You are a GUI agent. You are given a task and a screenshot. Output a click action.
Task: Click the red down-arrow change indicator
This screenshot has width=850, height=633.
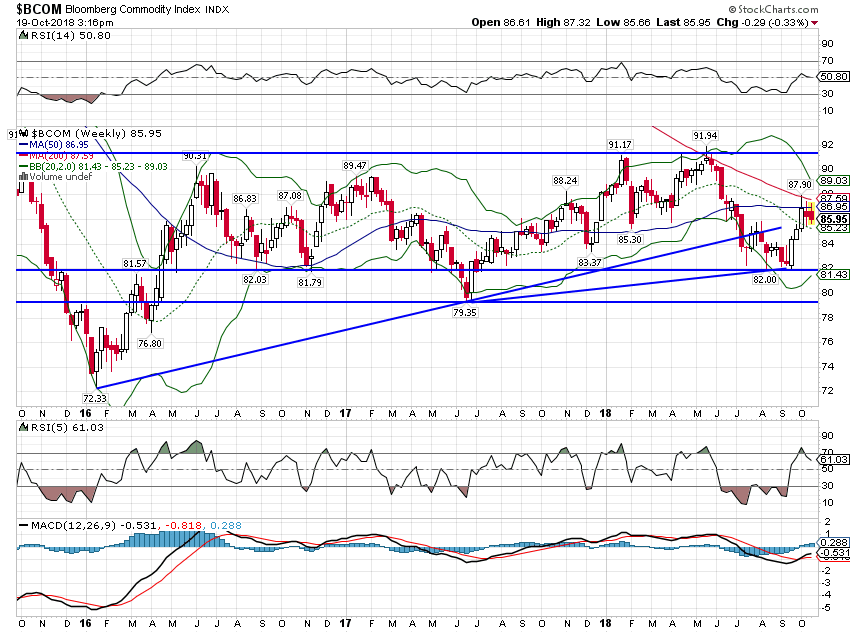pyautogui.click(x=815, y=23)
